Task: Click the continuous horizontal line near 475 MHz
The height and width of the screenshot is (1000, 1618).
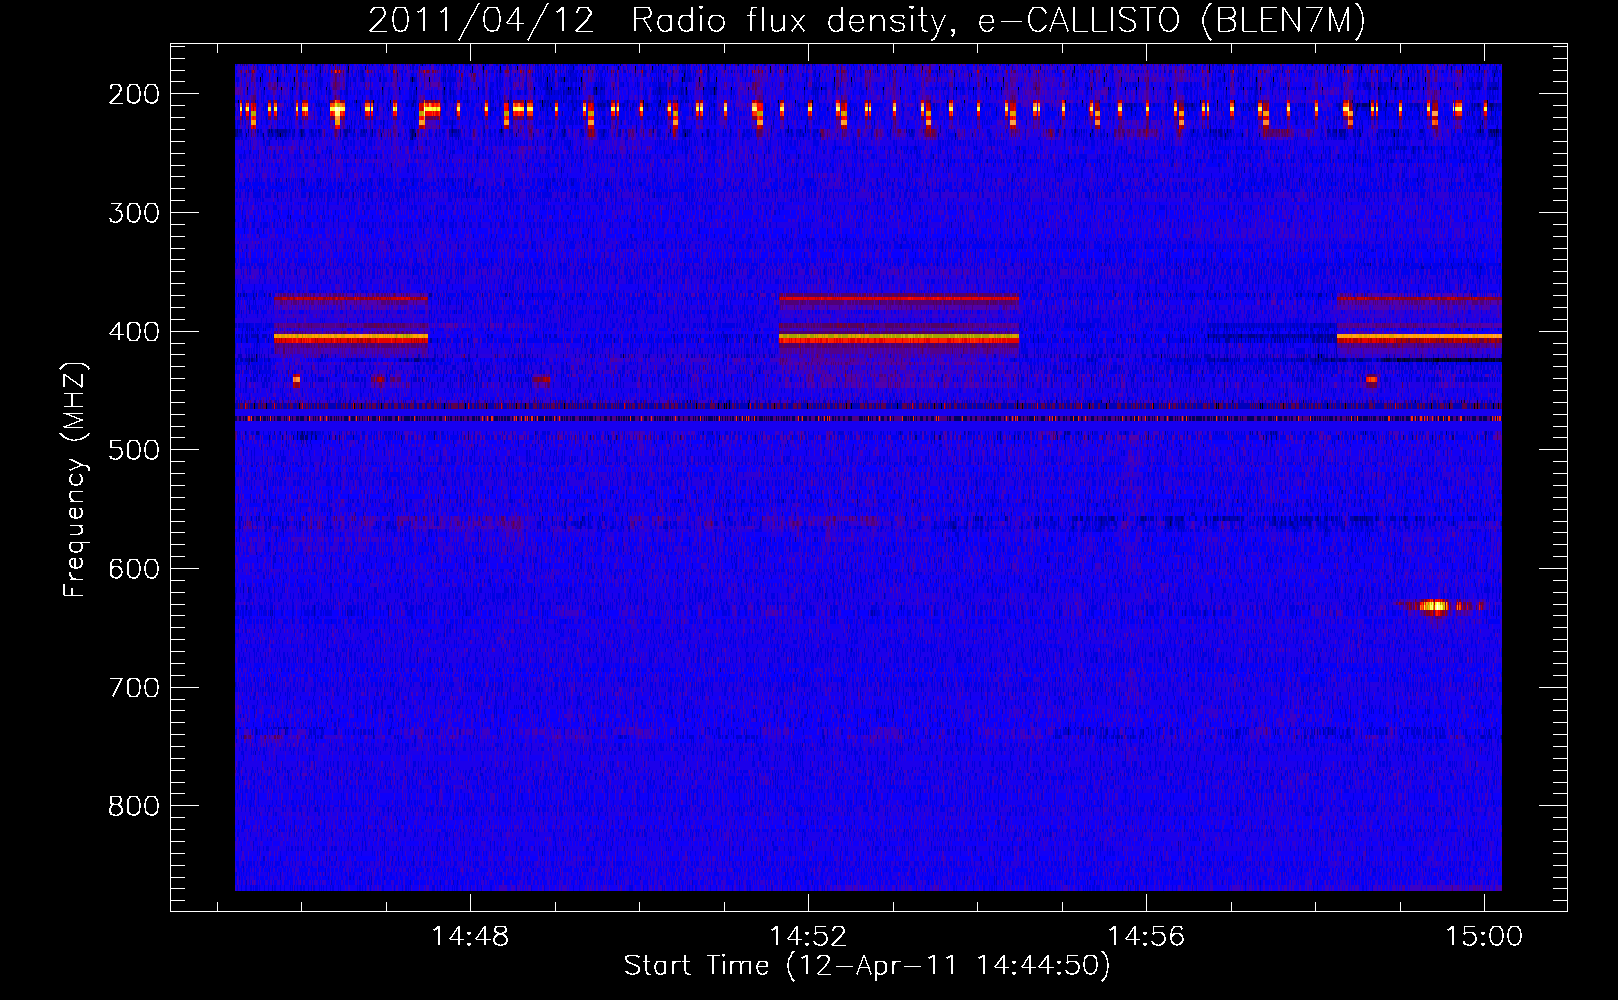Action: tap(868, 419)
